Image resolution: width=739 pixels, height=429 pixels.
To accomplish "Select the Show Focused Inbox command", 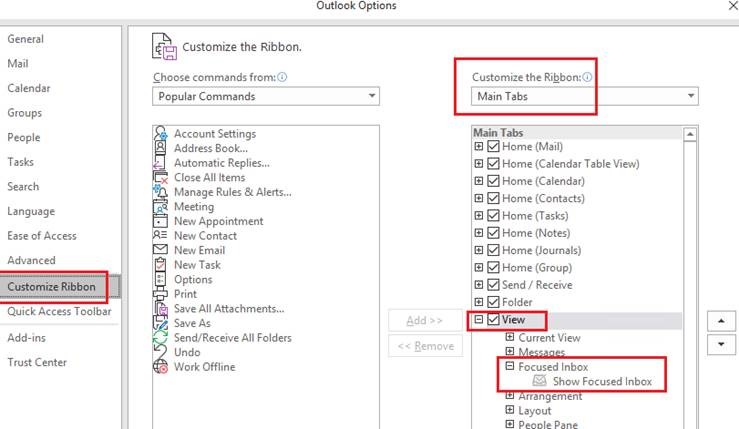I will (602, 381).
